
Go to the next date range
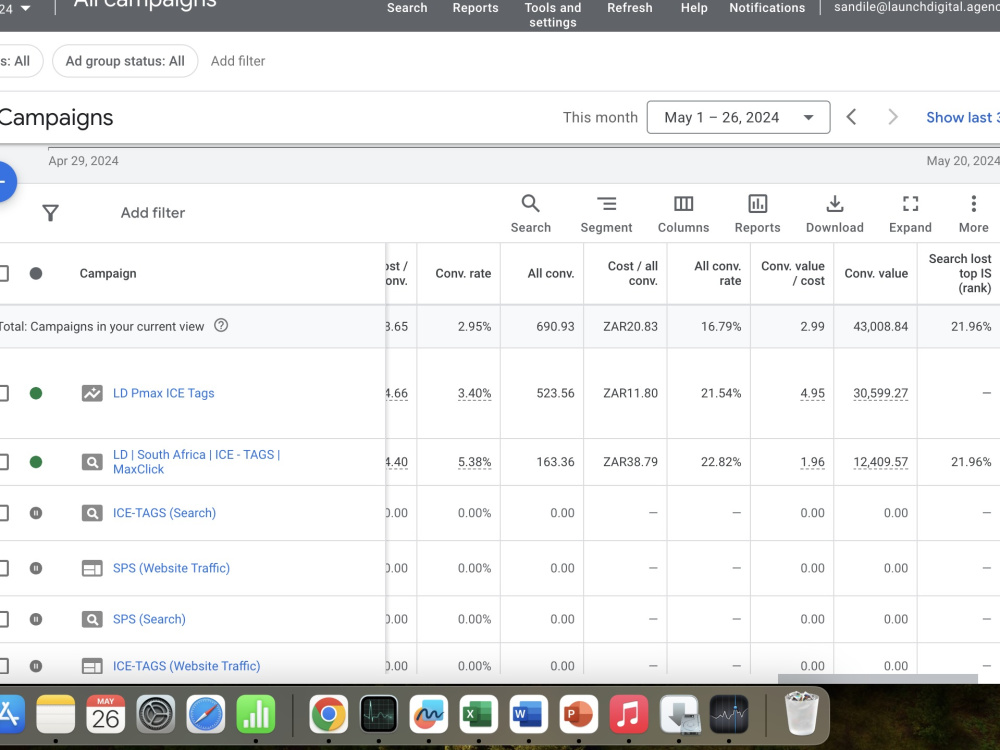[893, 117]
